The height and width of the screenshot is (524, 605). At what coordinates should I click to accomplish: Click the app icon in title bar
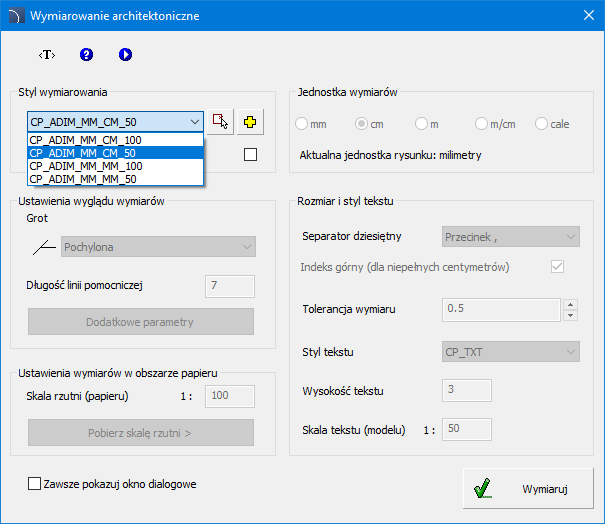coord(15,16)
